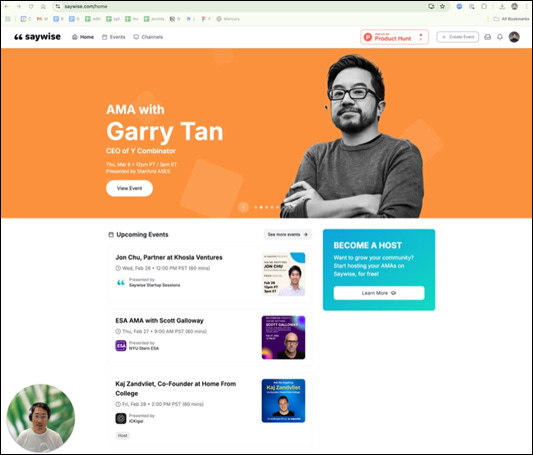Go back using the browser back arrow
This screenshot has height=455, width=533.
[6, 6]
